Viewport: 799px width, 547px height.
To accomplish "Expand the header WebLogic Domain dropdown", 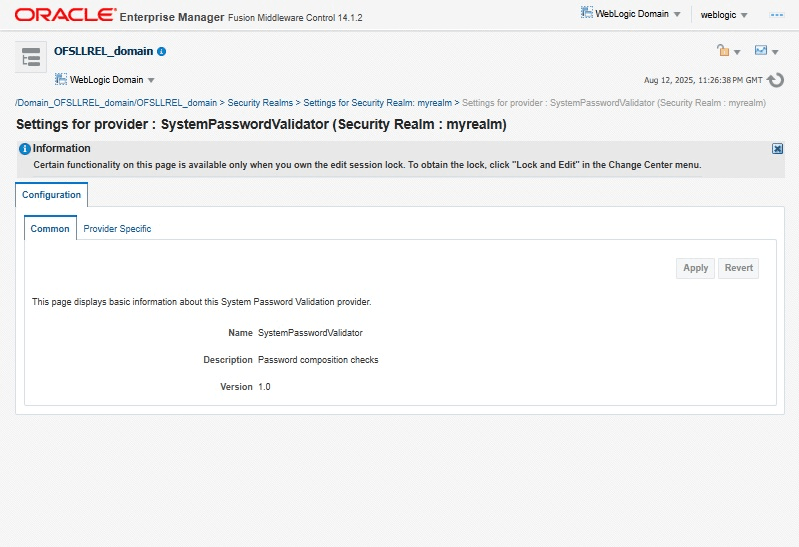I will point(677,14).
